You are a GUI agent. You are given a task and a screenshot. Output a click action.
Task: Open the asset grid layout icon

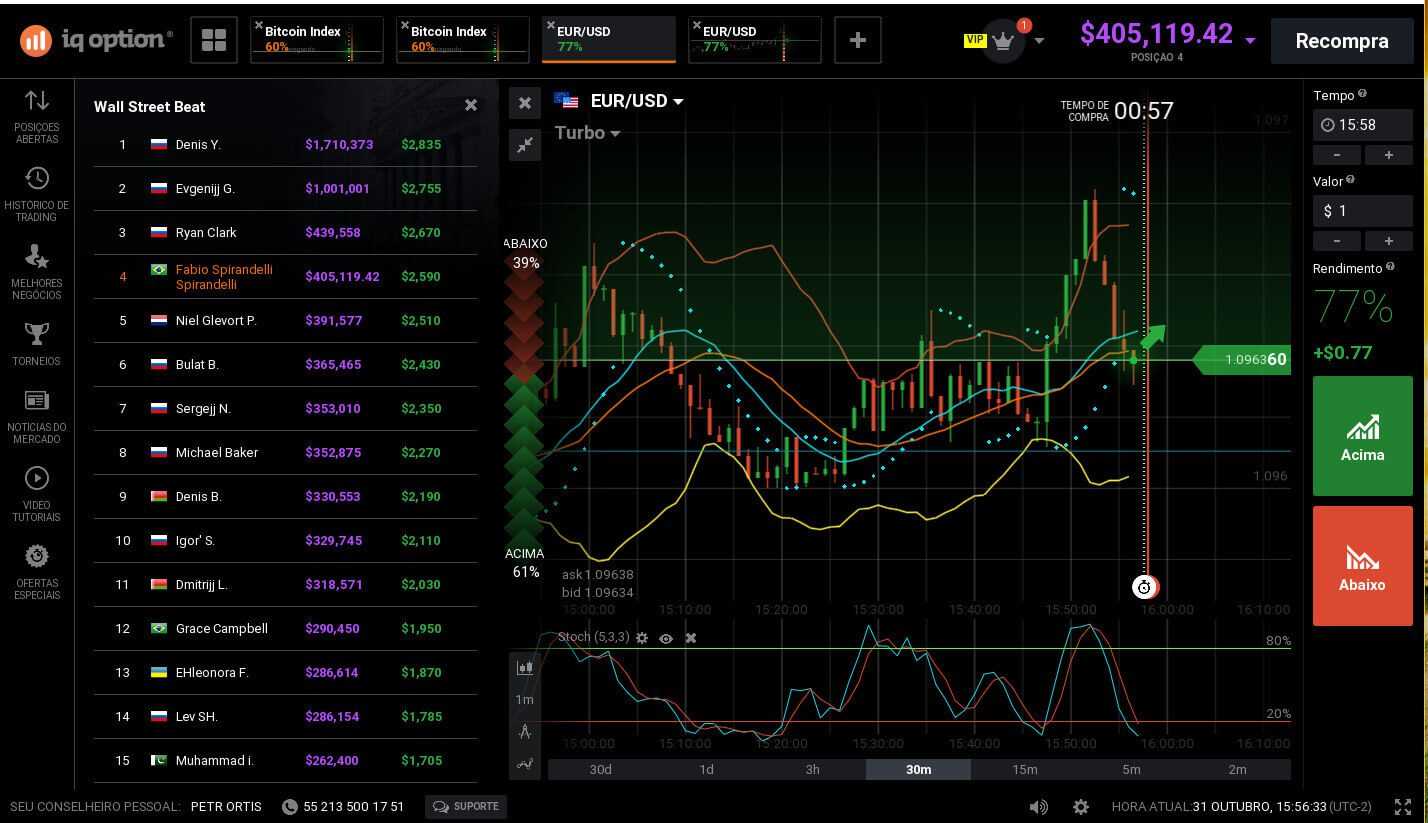(x=214, y=40)
